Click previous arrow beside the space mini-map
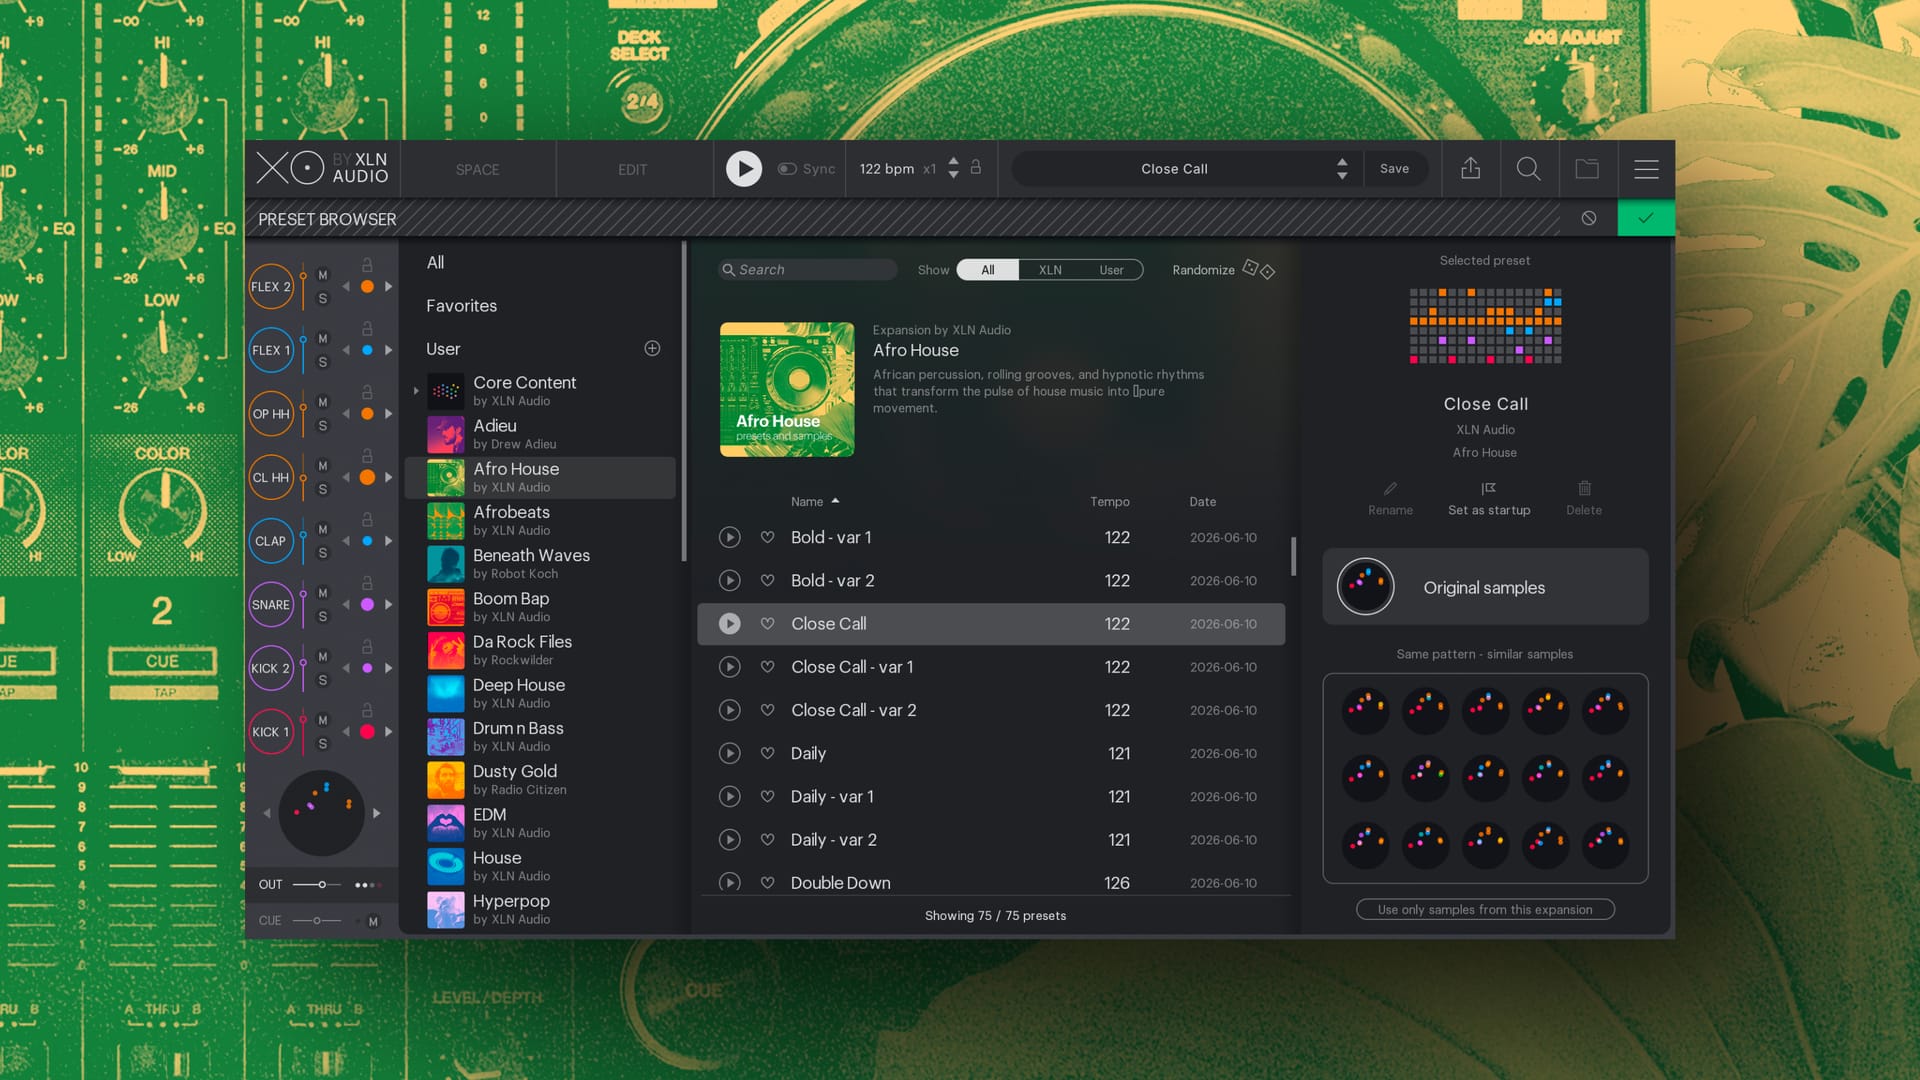This screenshot has width=1920, height=1080. [x=267, y=814]
